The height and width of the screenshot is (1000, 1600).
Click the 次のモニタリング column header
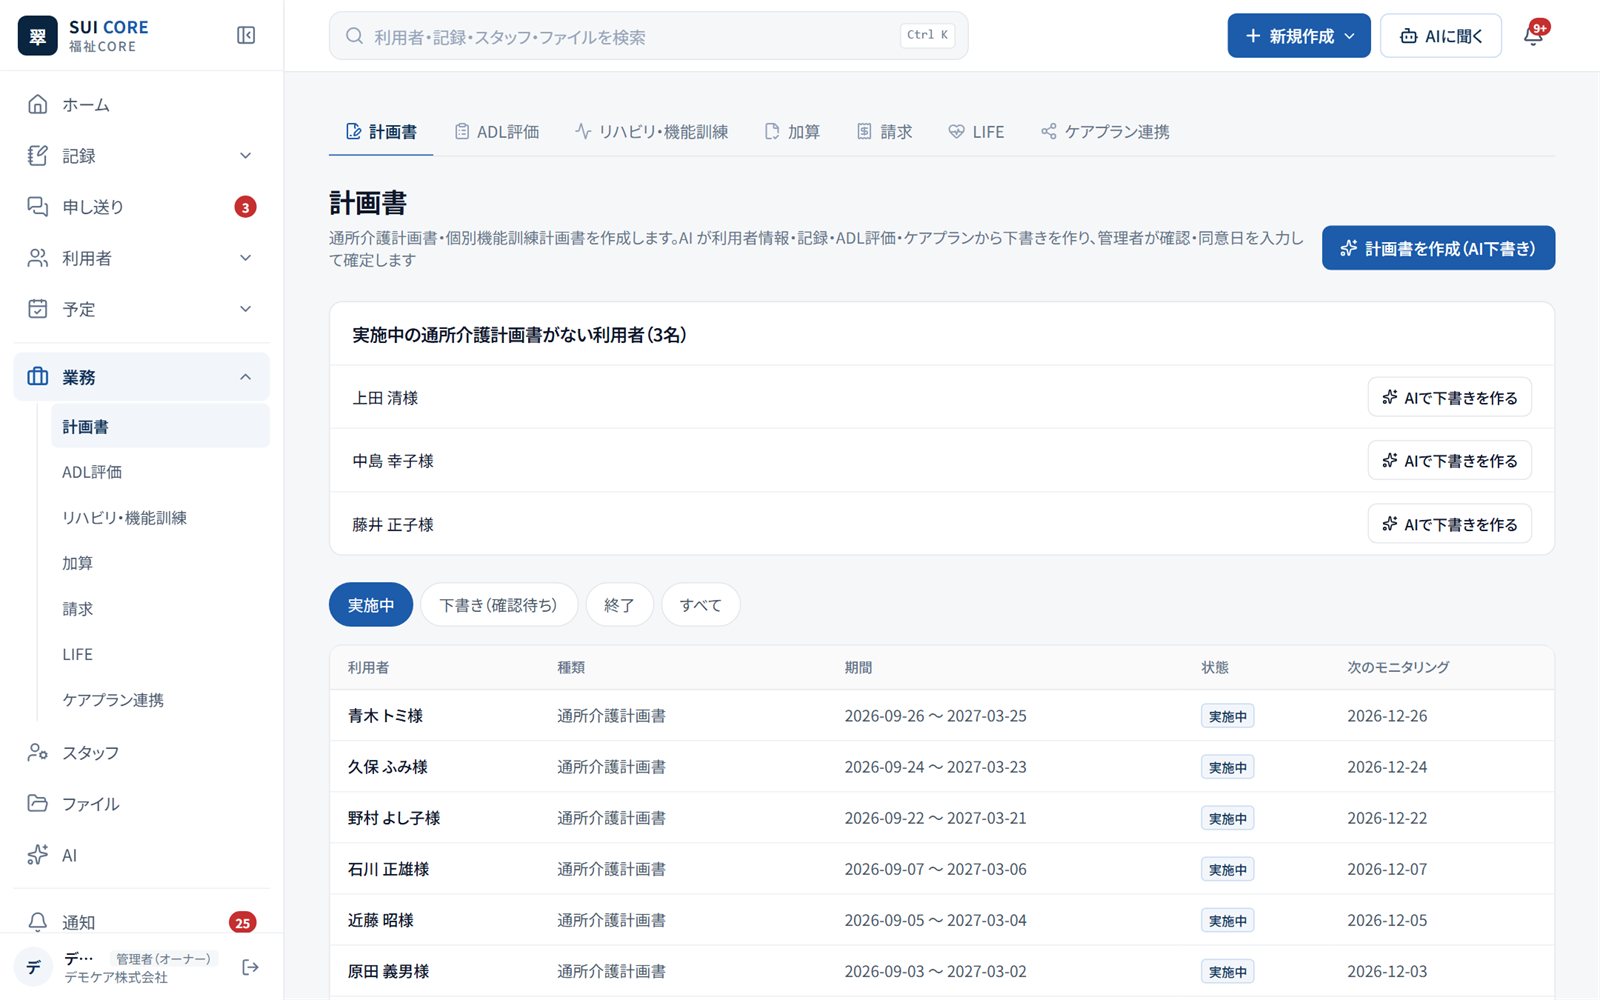click(1398, 667)
